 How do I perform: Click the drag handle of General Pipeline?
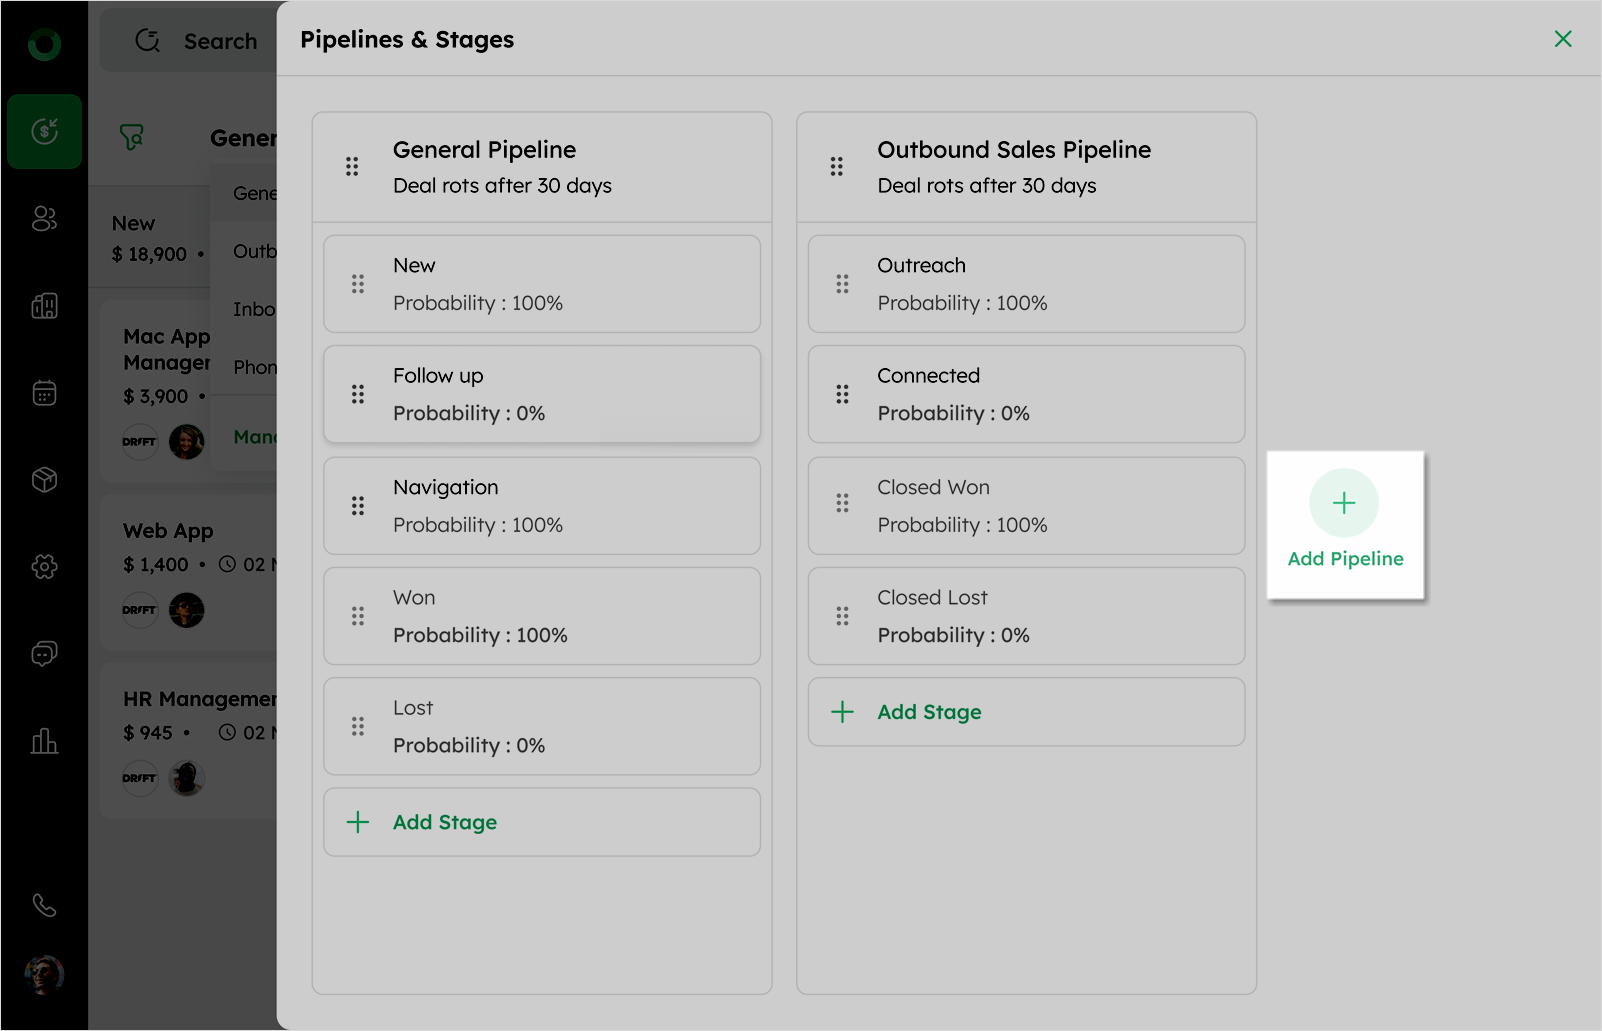tap(352, 166)
